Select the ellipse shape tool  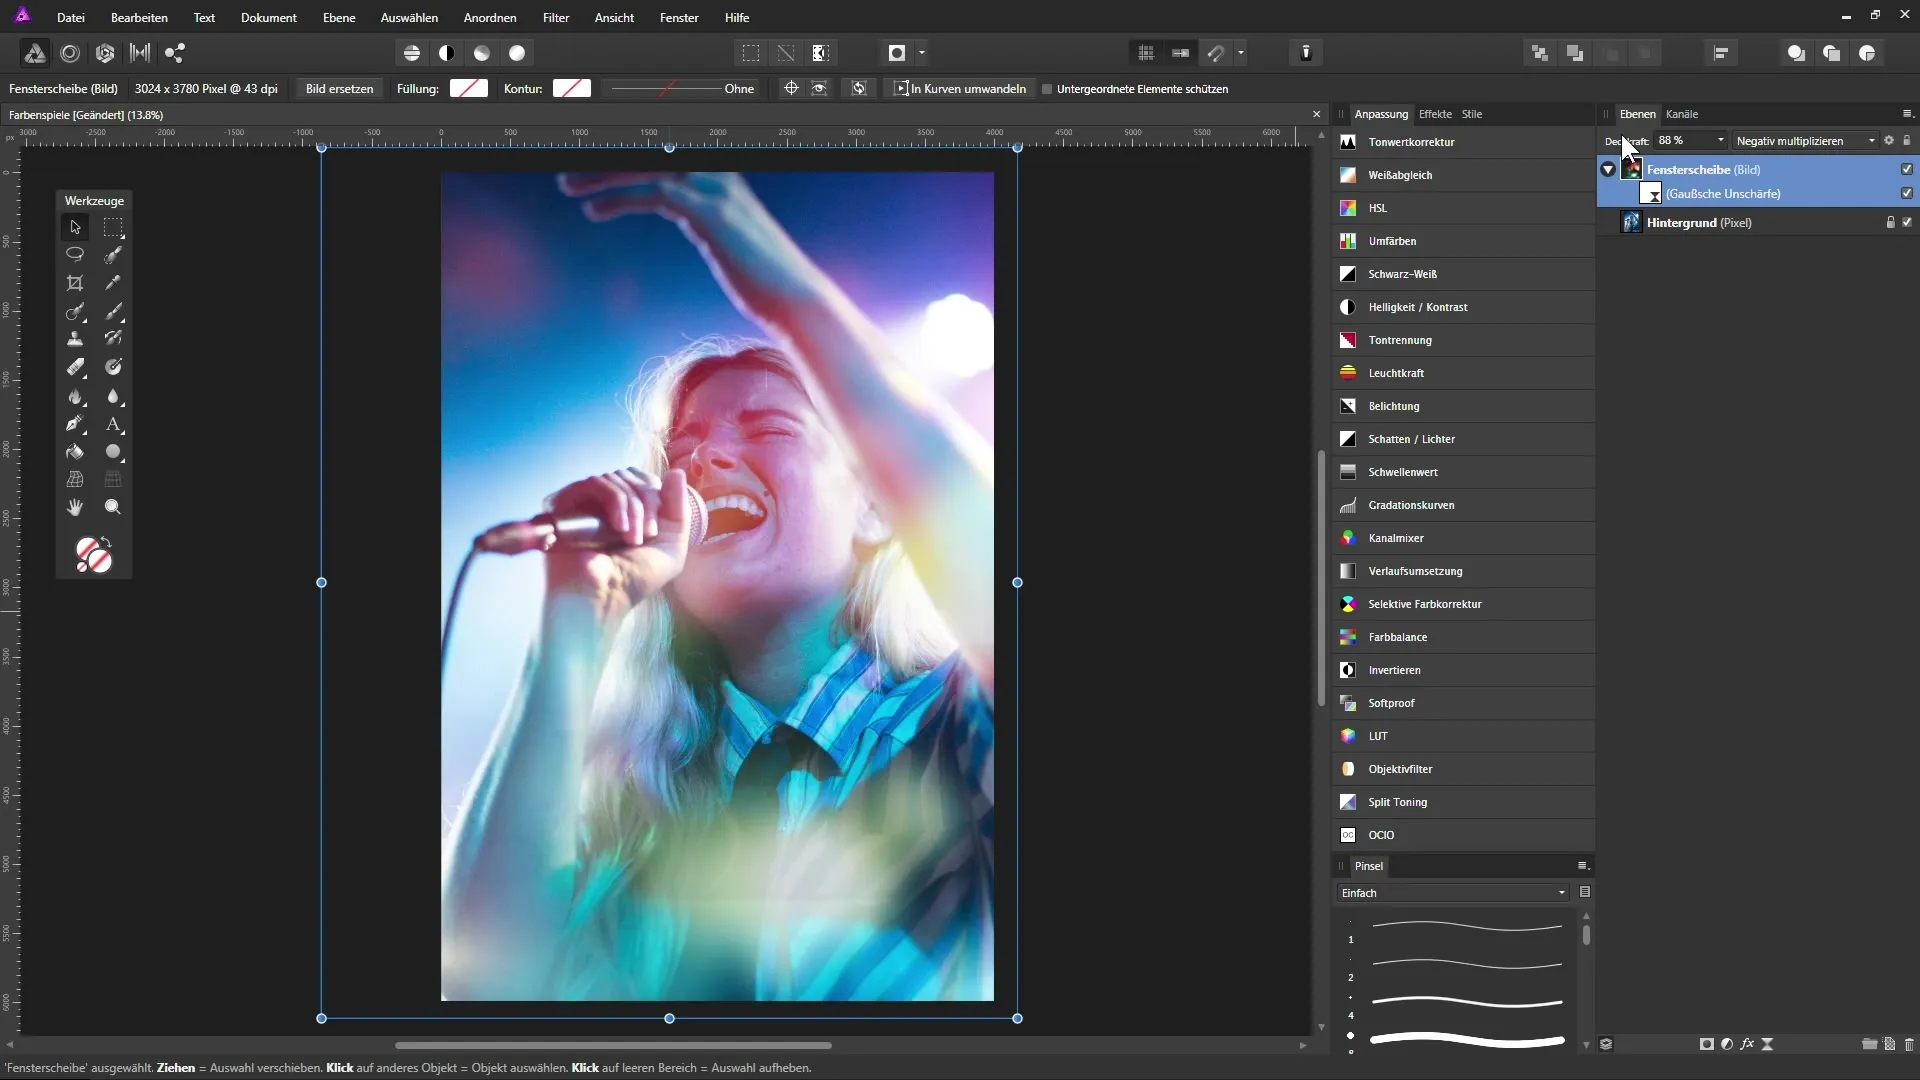(113, 452)
